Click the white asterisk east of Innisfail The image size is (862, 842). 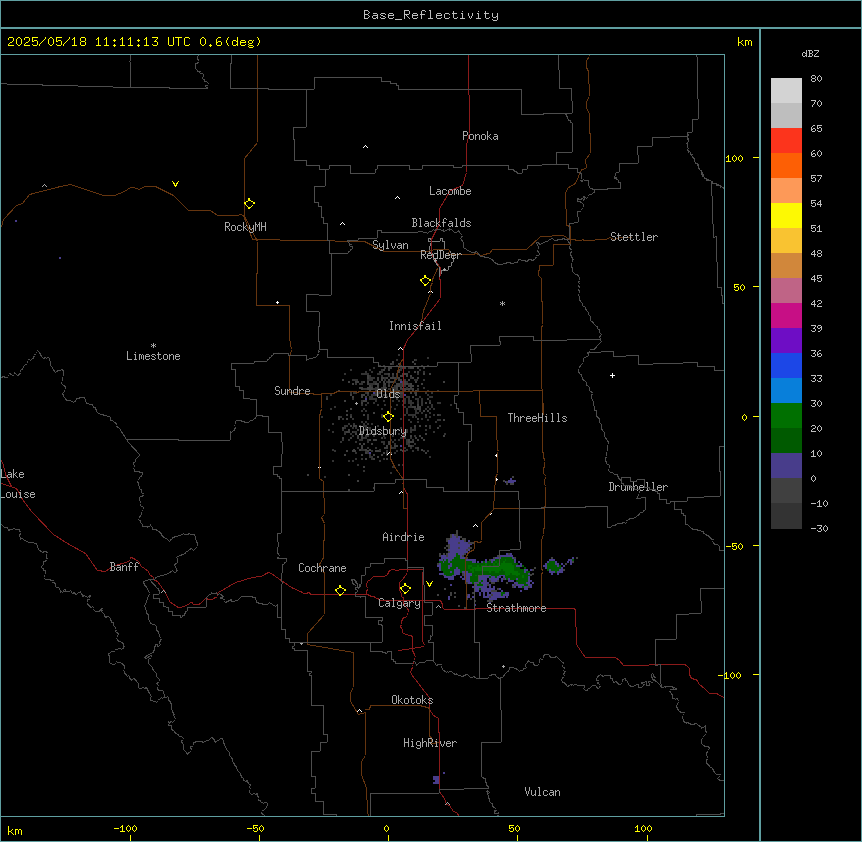[502, 303]
